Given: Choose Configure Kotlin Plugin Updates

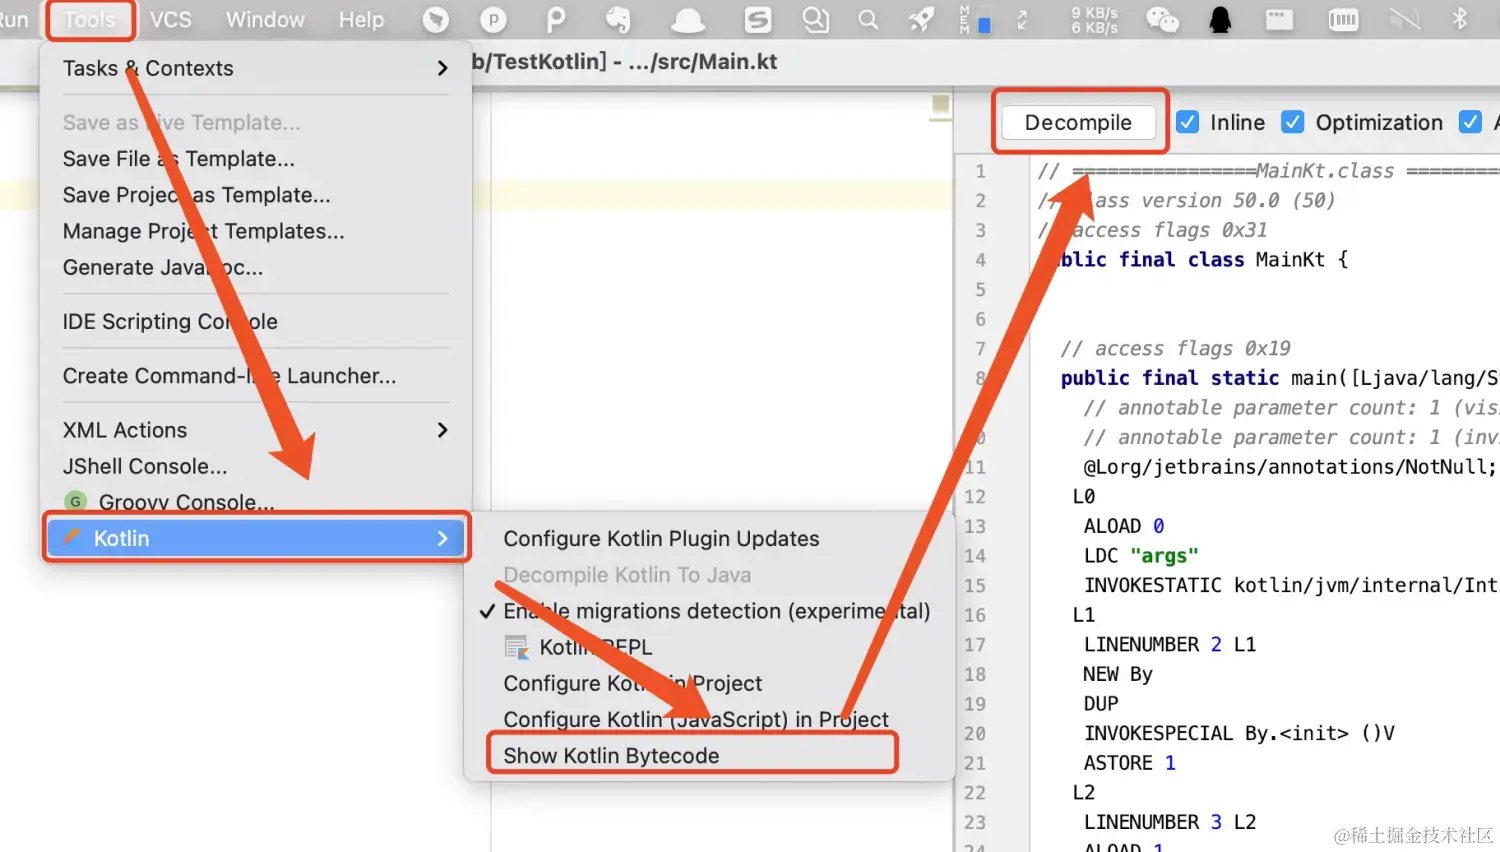Looking at the screenshot, I should tap(661, 539).
